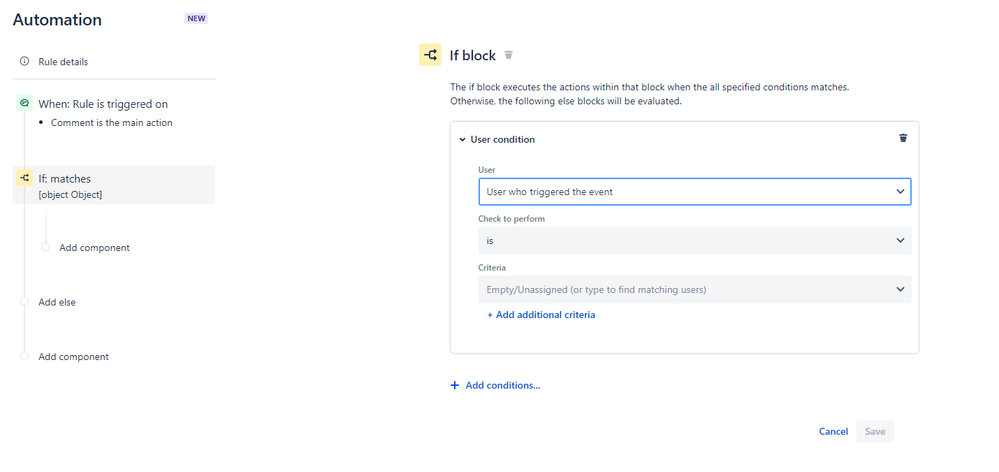Add component at the bottom of rule
The width and height of the screenshot is (999, 472).
(73, 357)
